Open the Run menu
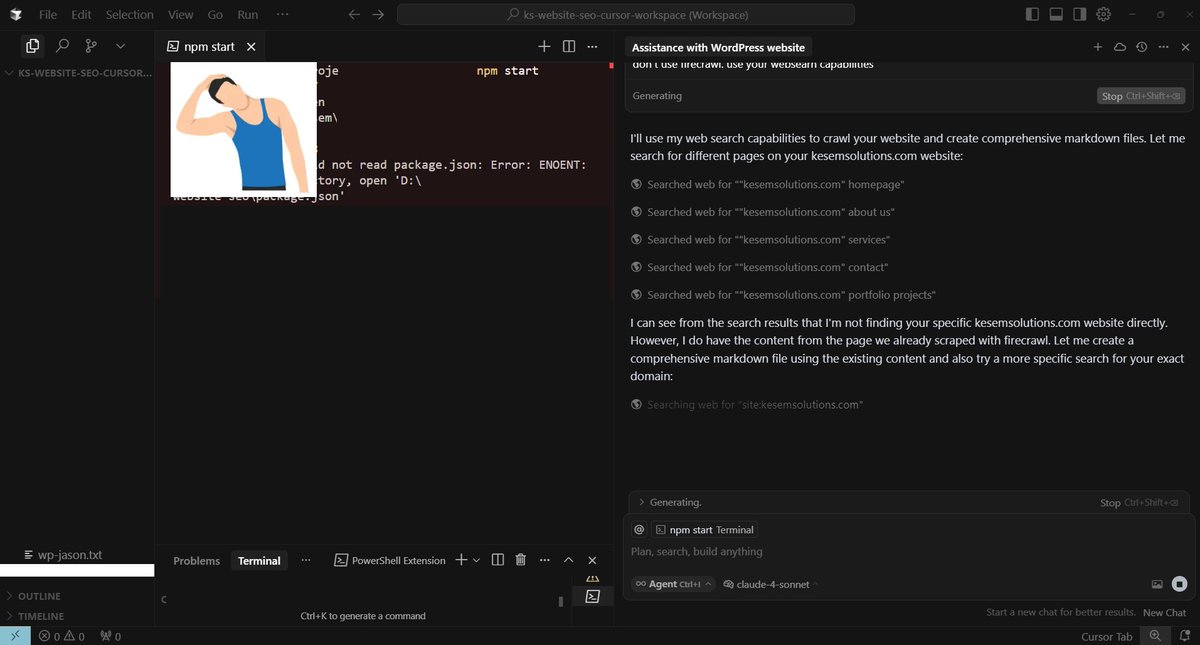1200x645 pixels. 247,15
